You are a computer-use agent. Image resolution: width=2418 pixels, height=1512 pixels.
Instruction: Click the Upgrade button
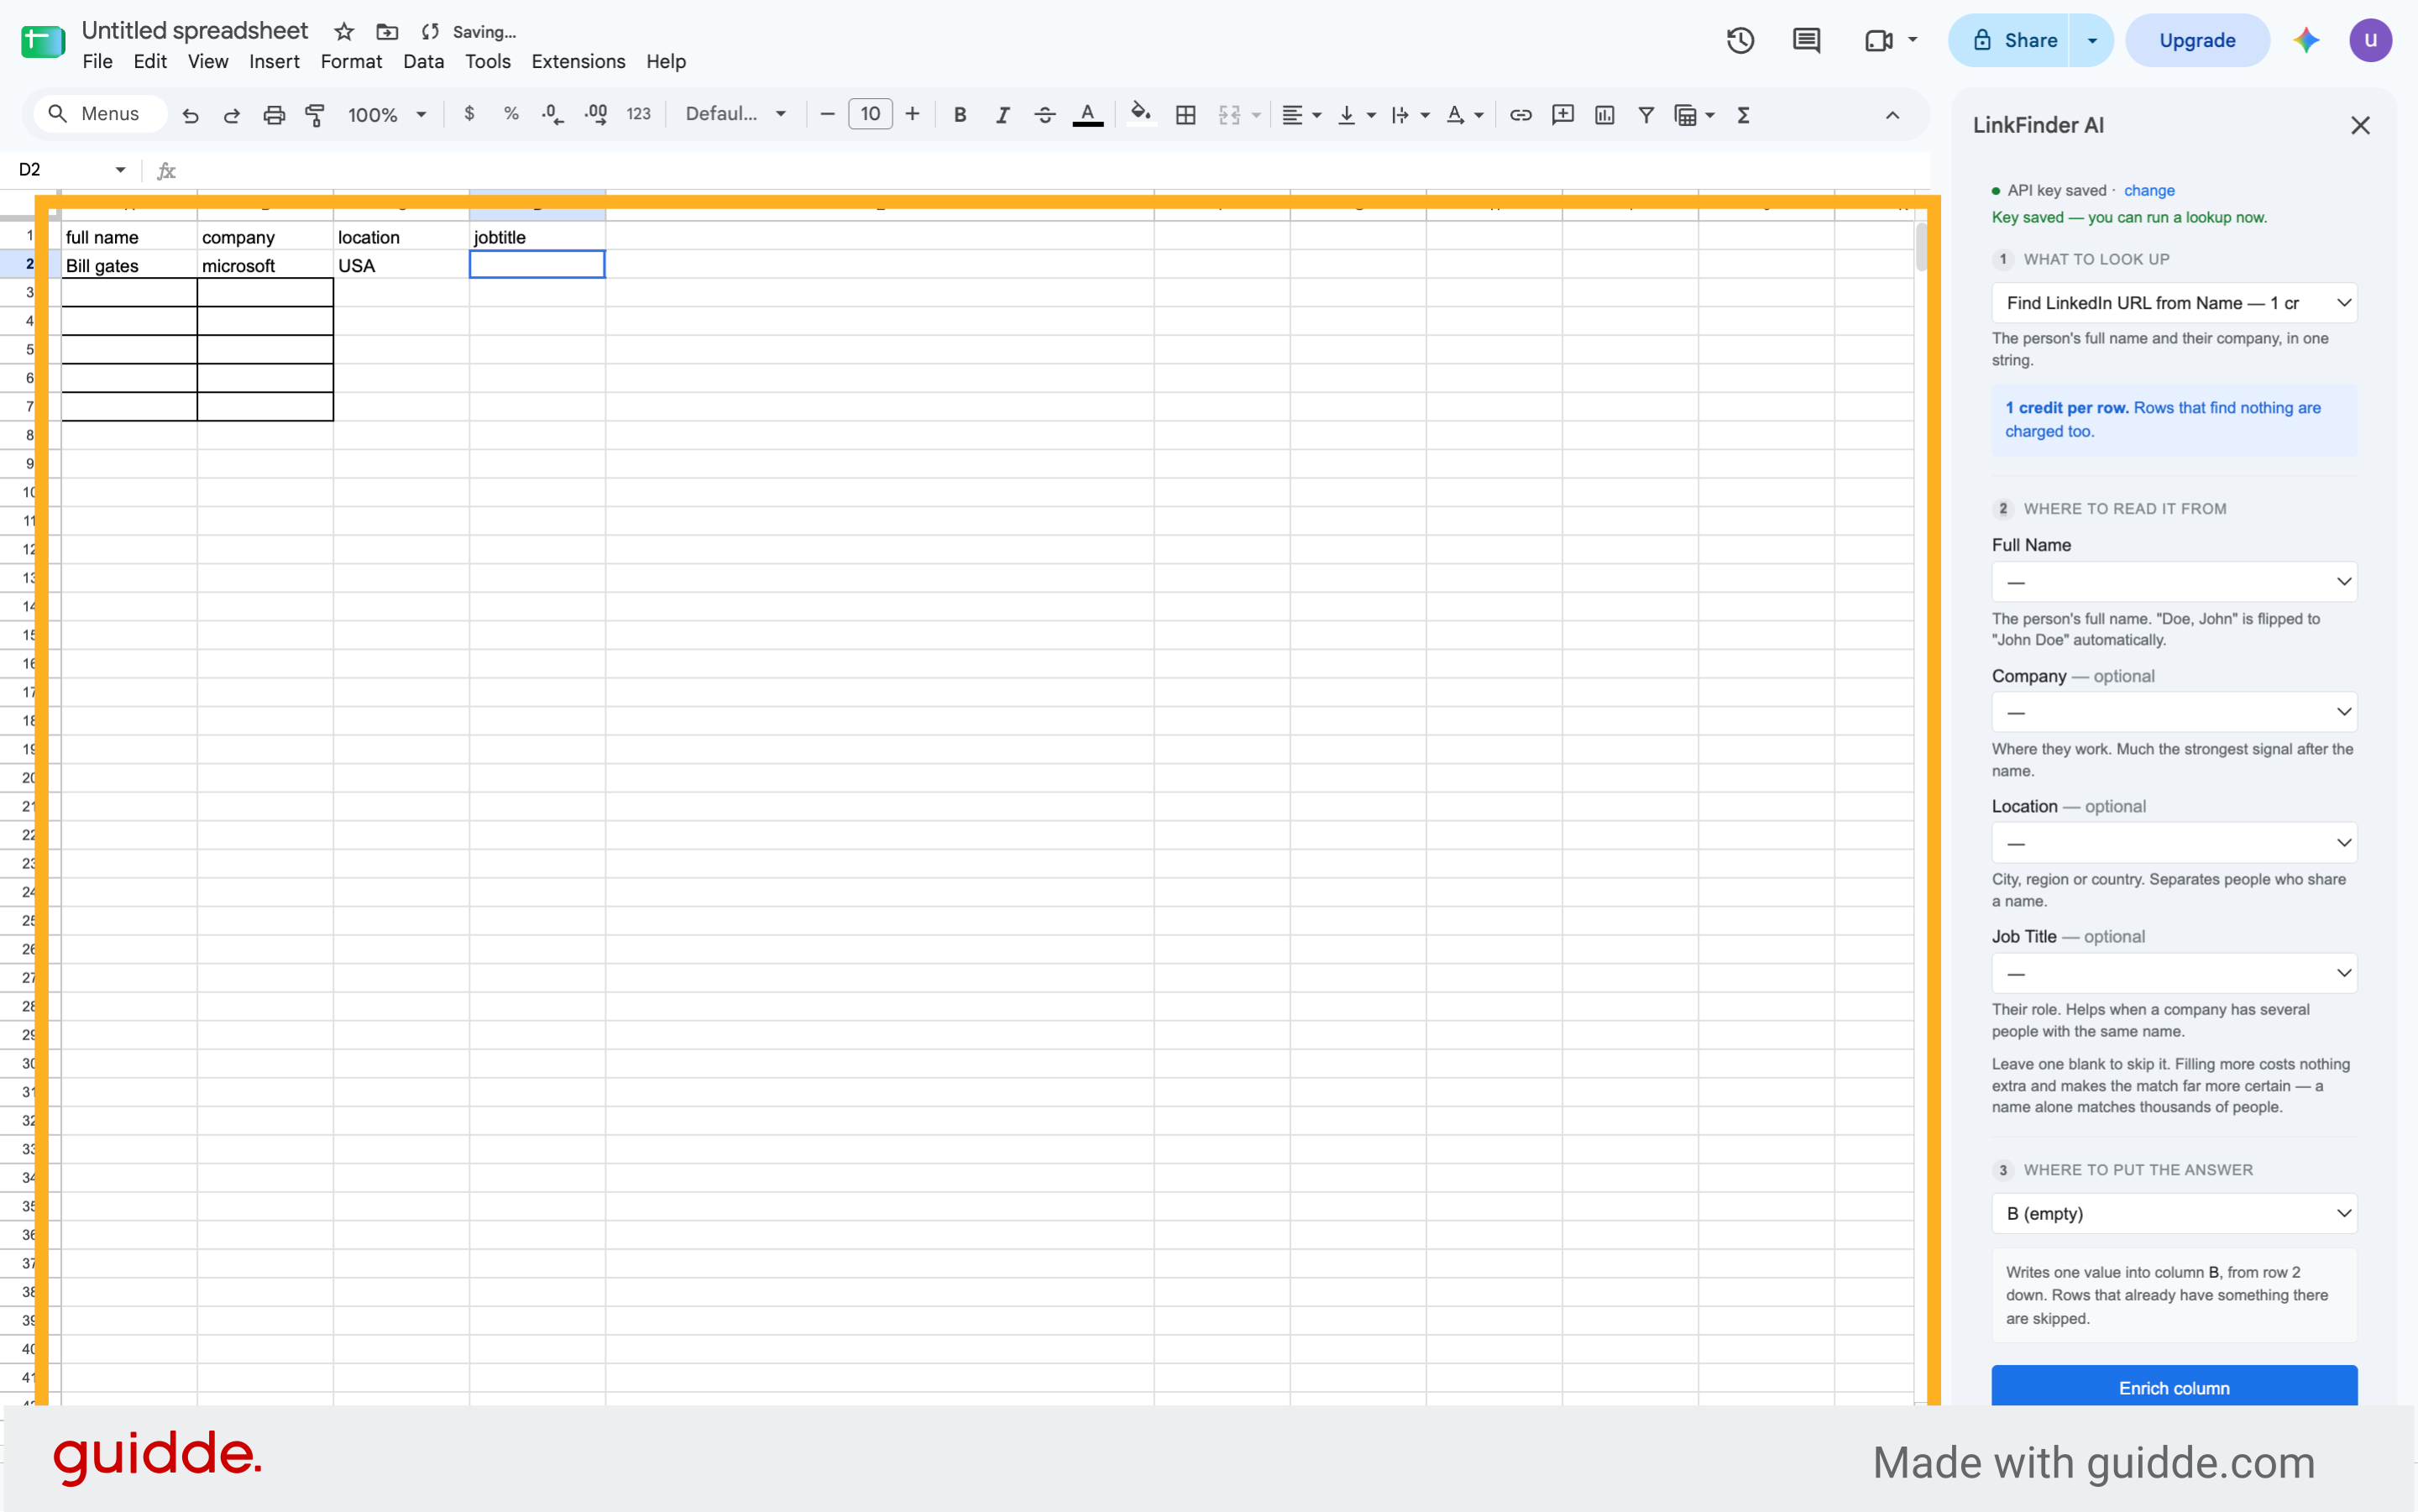pos(2197,40)
